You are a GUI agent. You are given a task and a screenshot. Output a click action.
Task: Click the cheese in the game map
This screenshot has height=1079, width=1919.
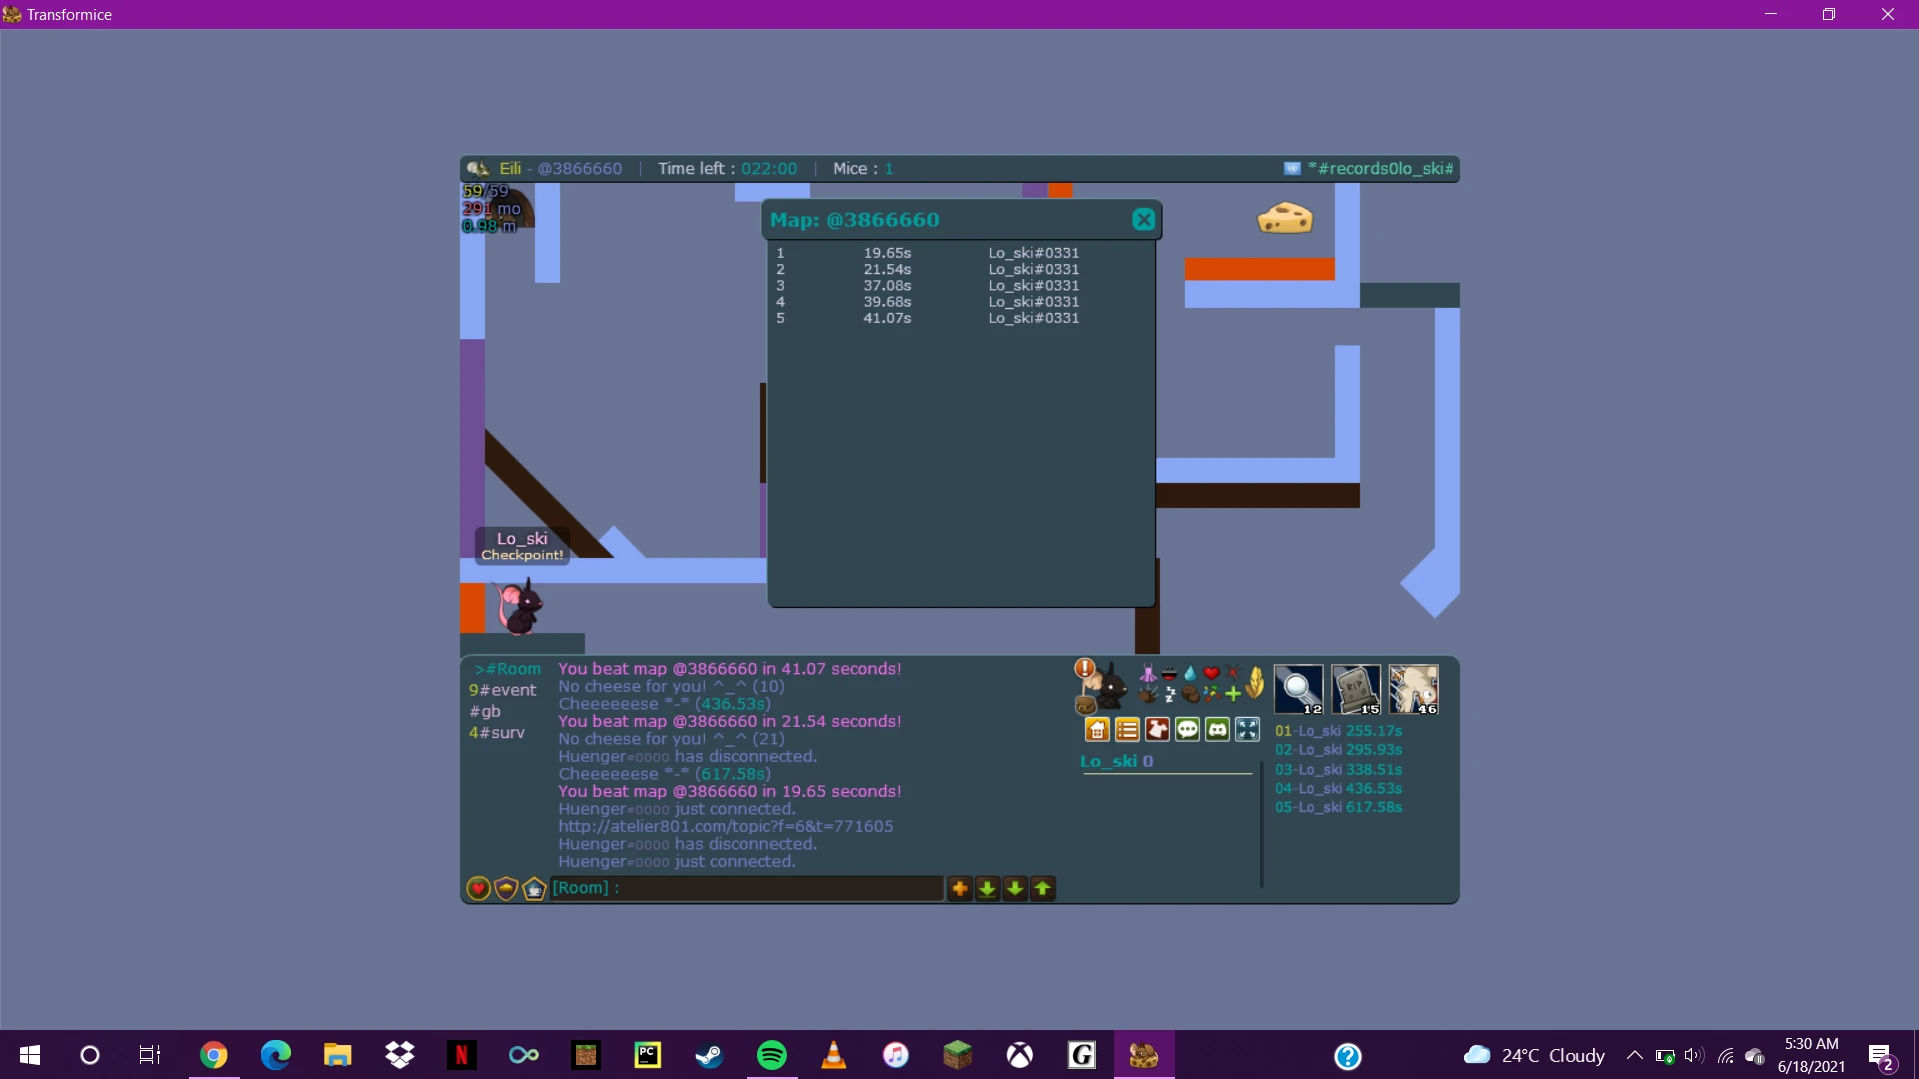(1285, 217)
